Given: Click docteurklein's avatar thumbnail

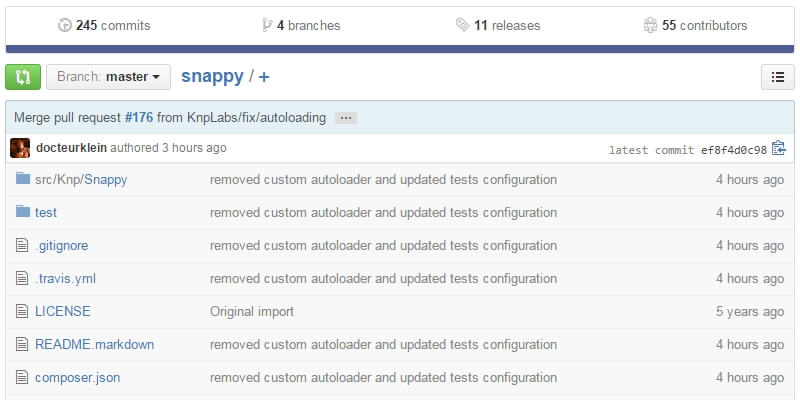Looking at the screenshot, I should point(20,148).
